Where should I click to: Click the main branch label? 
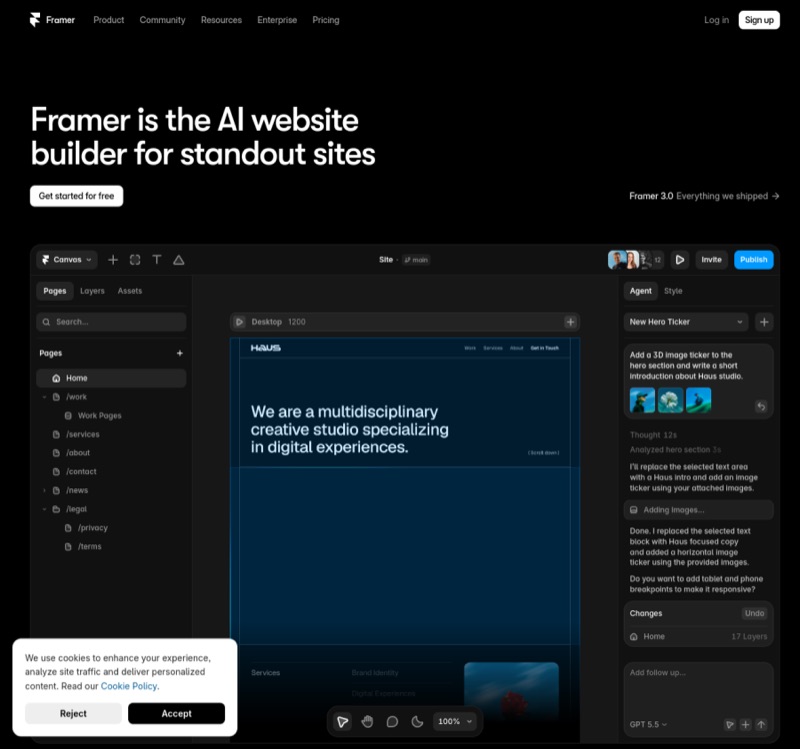coord(416,260)
